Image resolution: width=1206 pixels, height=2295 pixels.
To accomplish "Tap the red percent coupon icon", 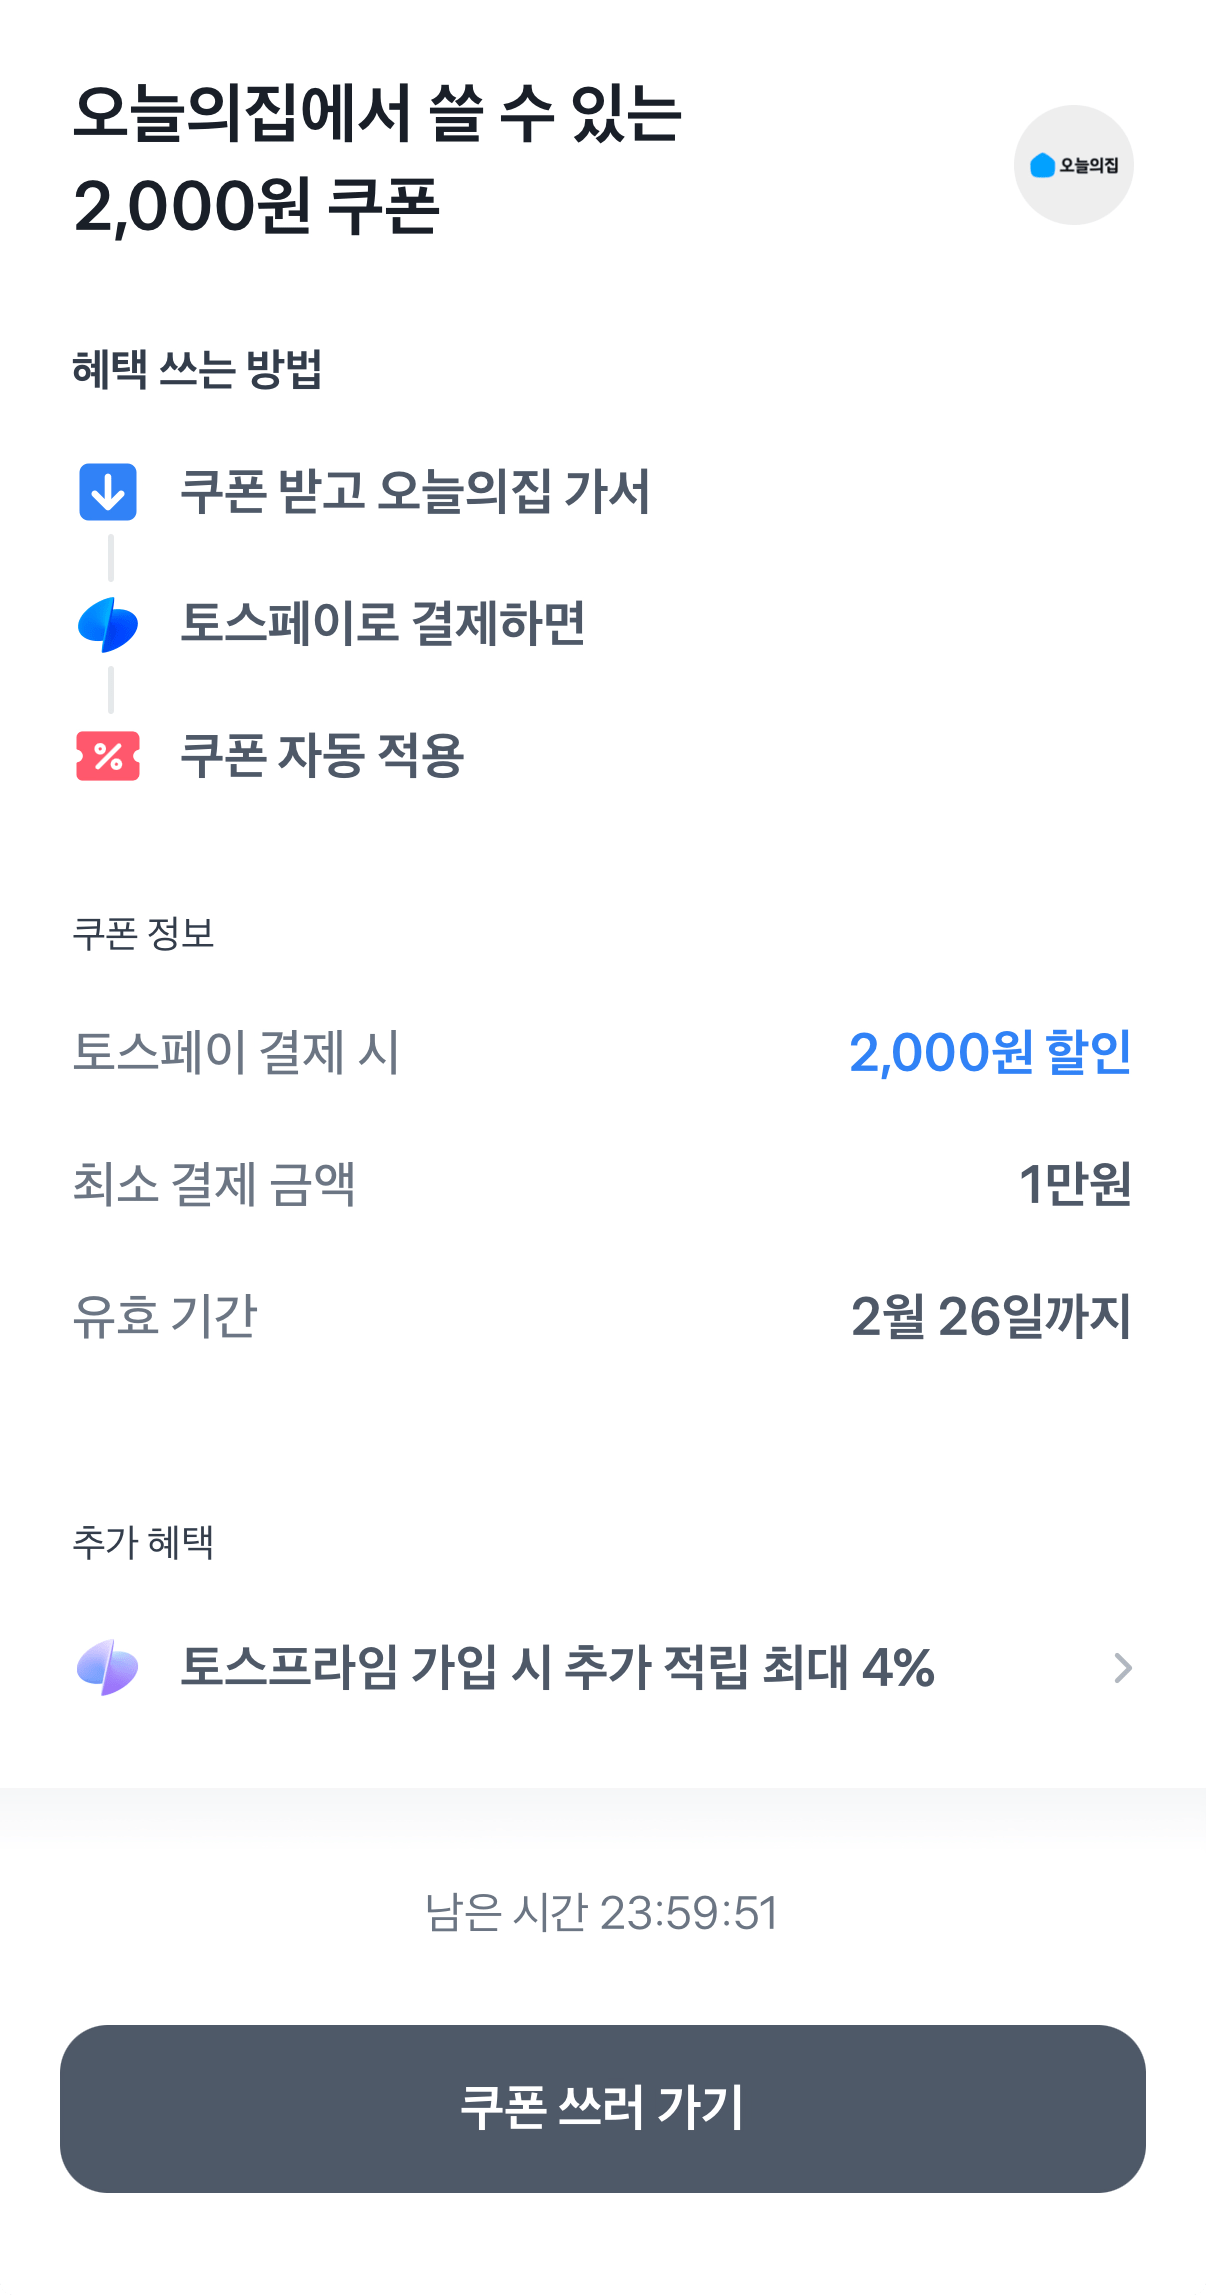I will point(108,756).
